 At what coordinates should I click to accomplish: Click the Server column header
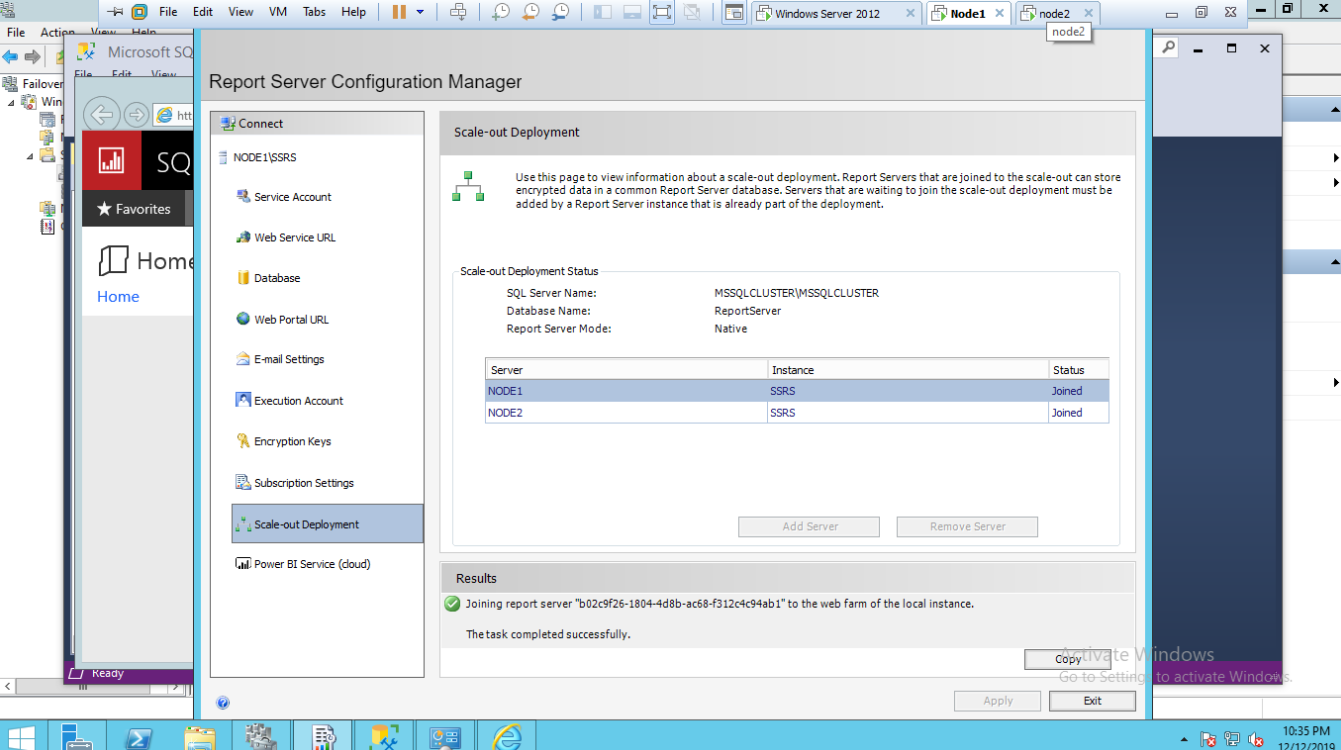[x=627, y=370]
